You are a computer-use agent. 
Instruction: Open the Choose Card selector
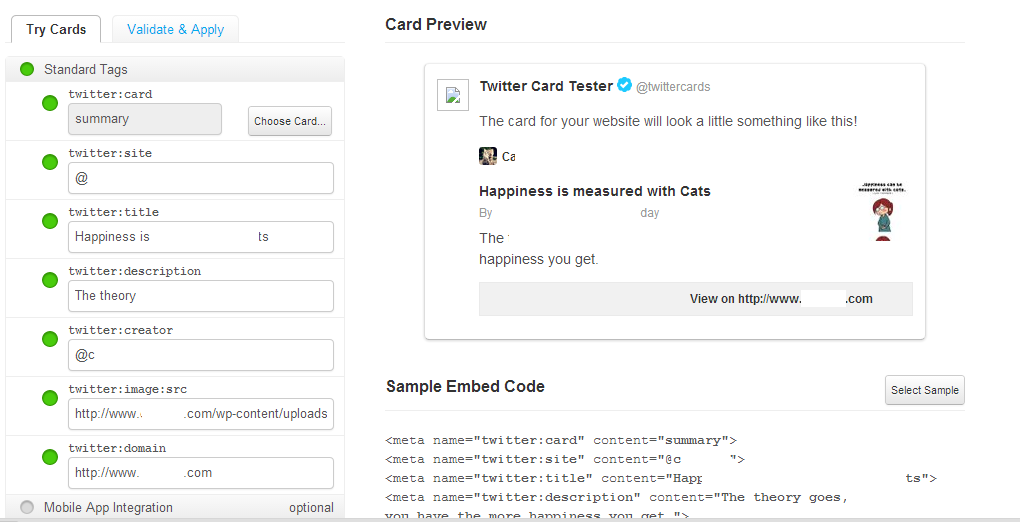click(x=289, y=121)
